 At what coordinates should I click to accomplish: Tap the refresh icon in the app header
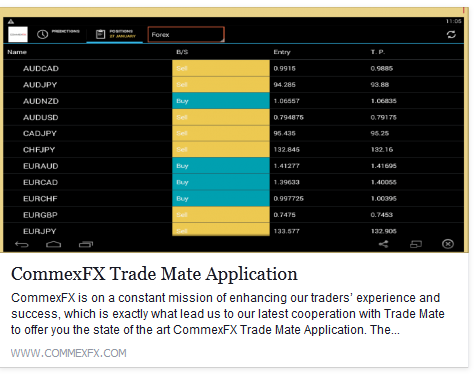[x=451, y=34]
